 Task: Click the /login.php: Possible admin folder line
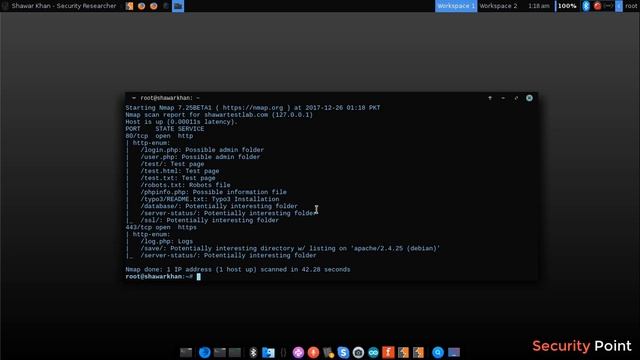coord(202,150)
